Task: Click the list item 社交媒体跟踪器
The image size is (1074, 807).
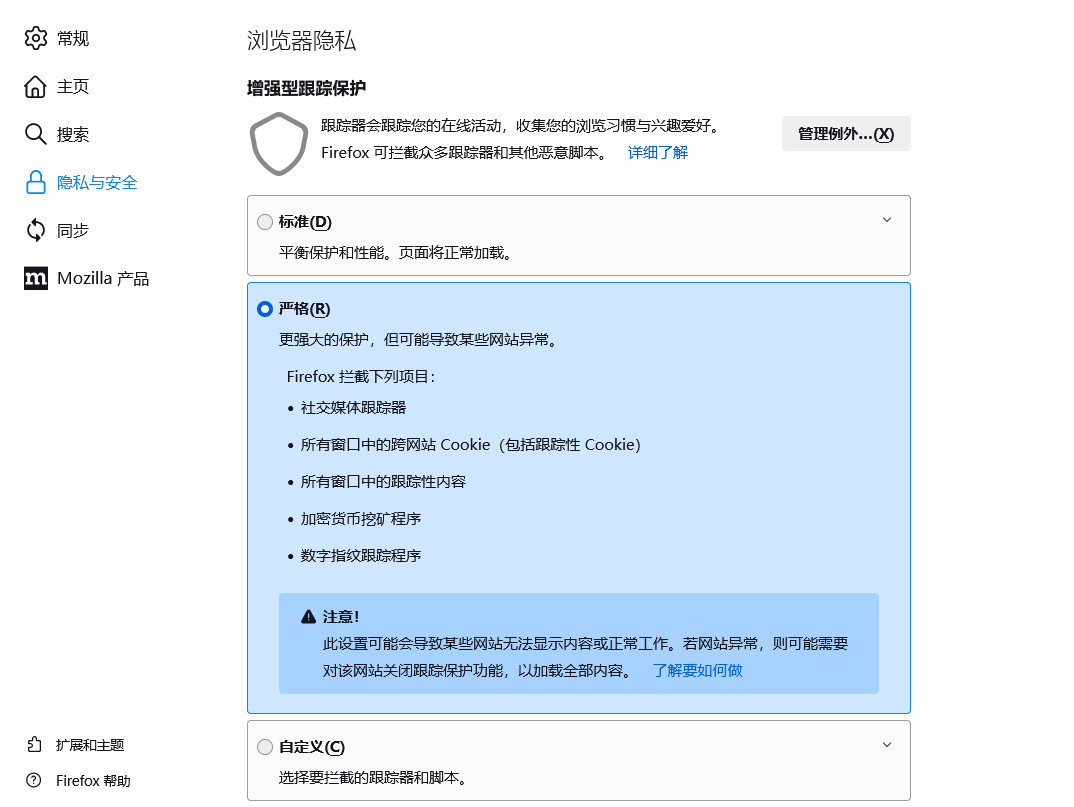Action: tap(353, 408)
